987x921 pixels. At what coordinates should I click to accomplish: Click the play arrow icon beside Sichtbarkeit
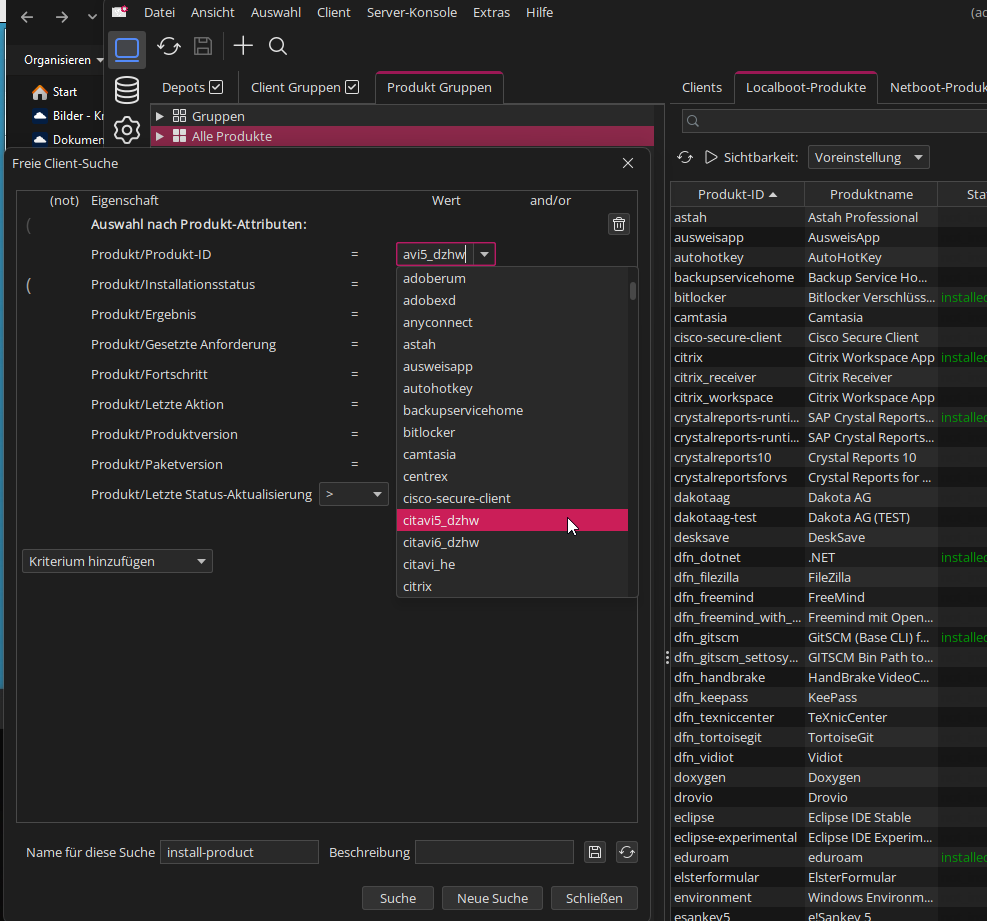coord(711,157)
